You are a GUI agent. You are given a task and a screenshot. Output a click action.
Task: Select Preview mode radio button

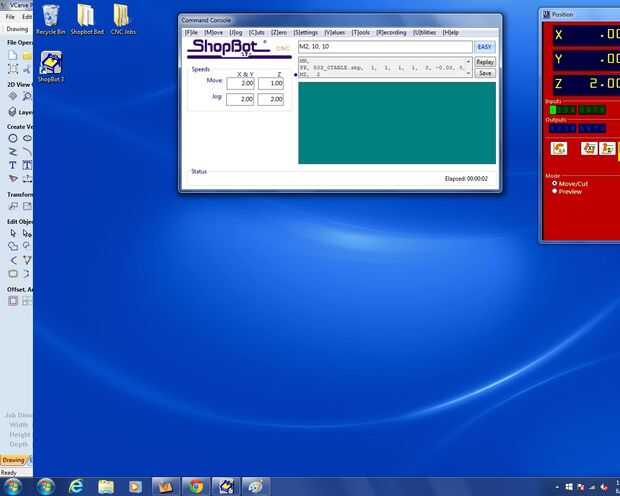(555, 191)
